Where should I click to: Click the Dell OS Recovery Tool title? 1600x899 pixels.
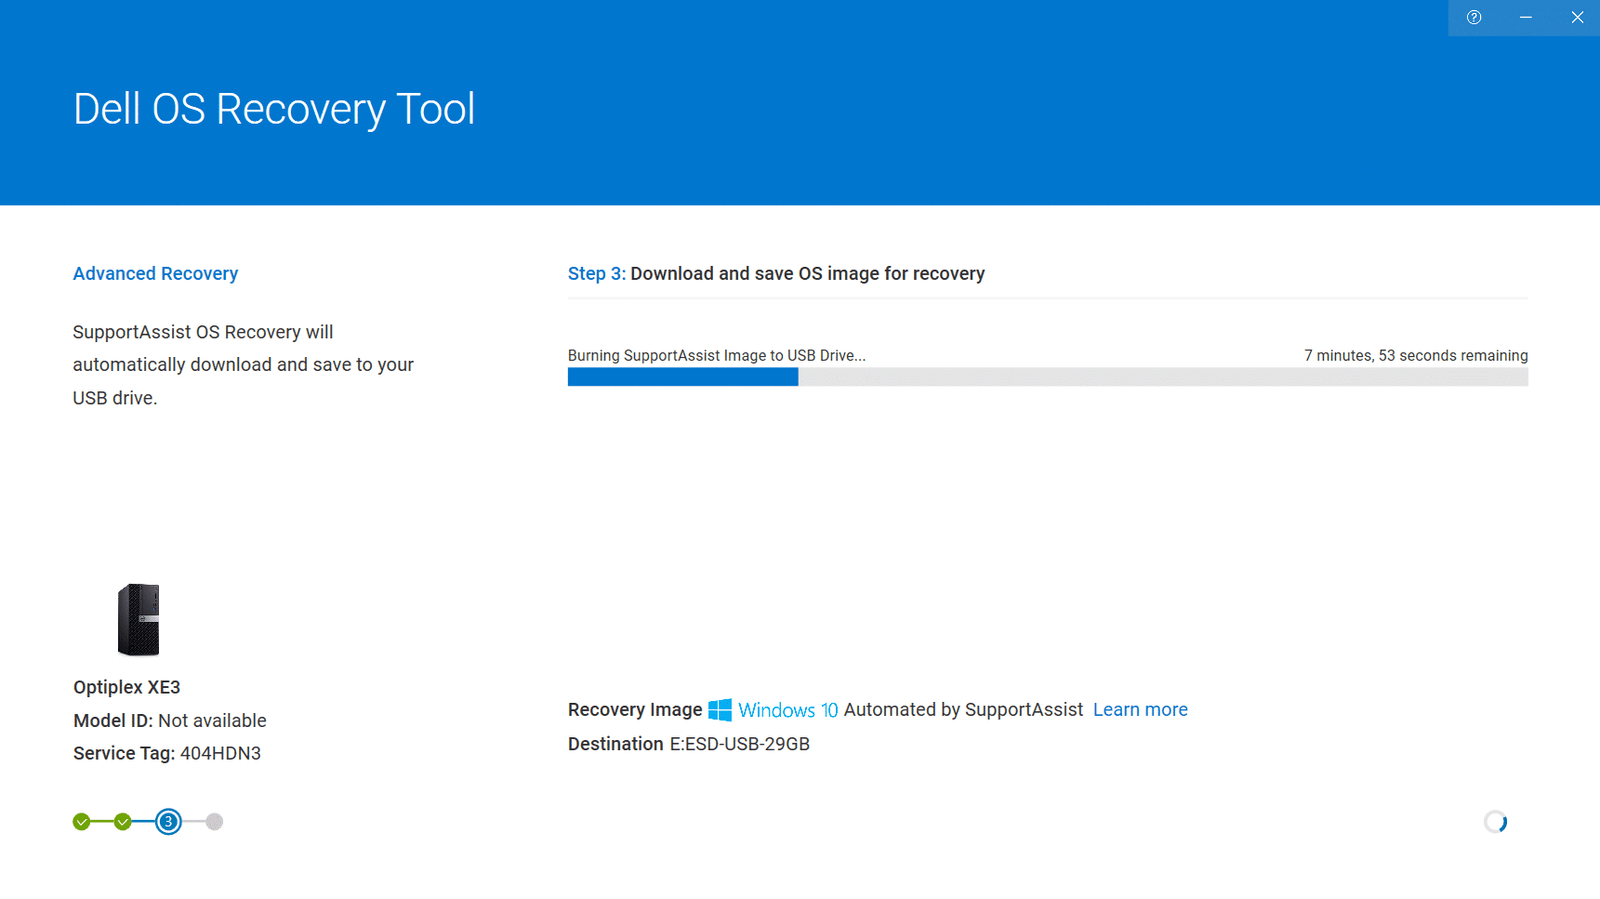click(274, 109)
